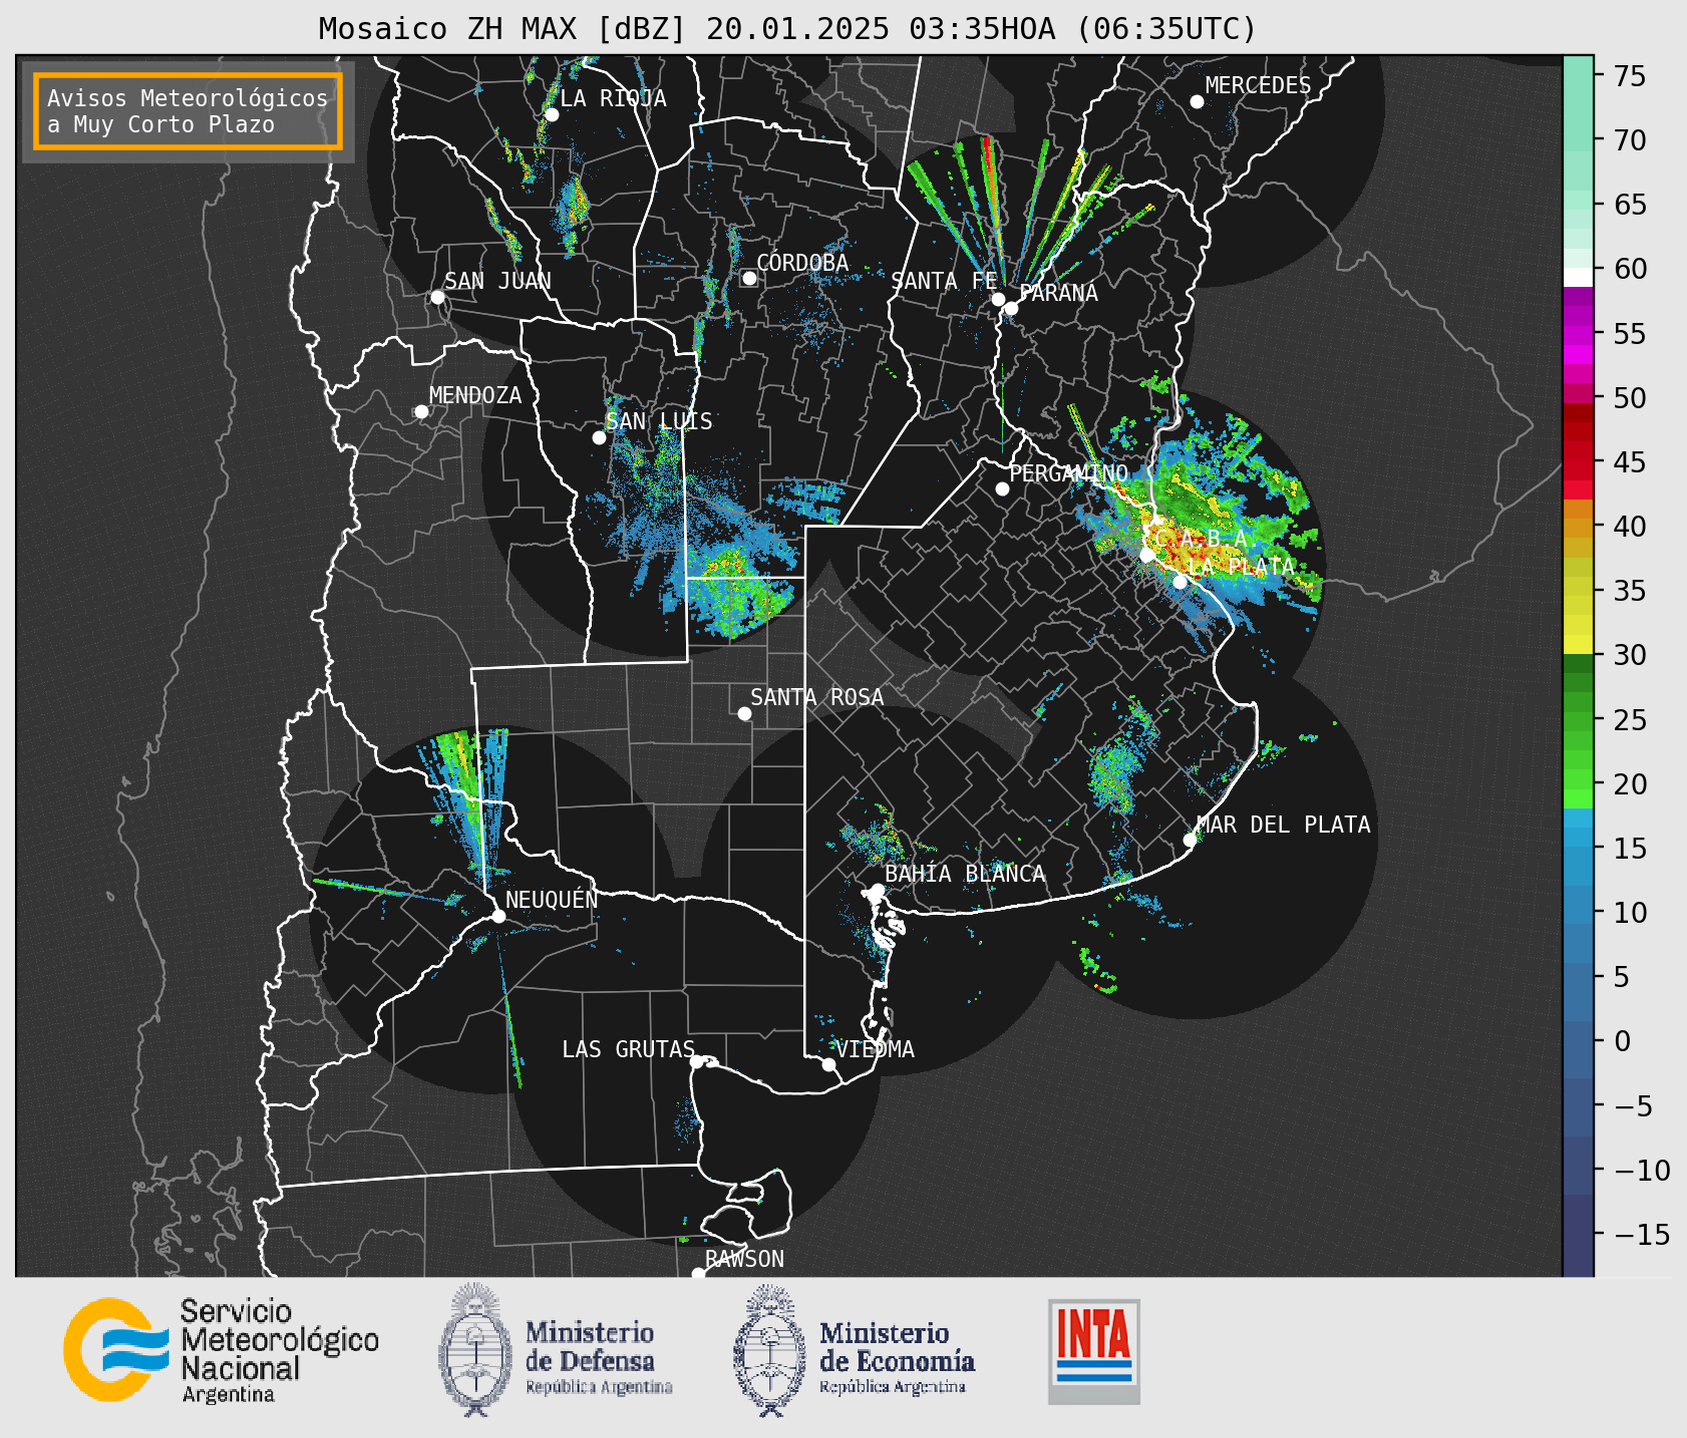
Task: Click the BAHÍA BLANCA map label
Action: point(965,874)
